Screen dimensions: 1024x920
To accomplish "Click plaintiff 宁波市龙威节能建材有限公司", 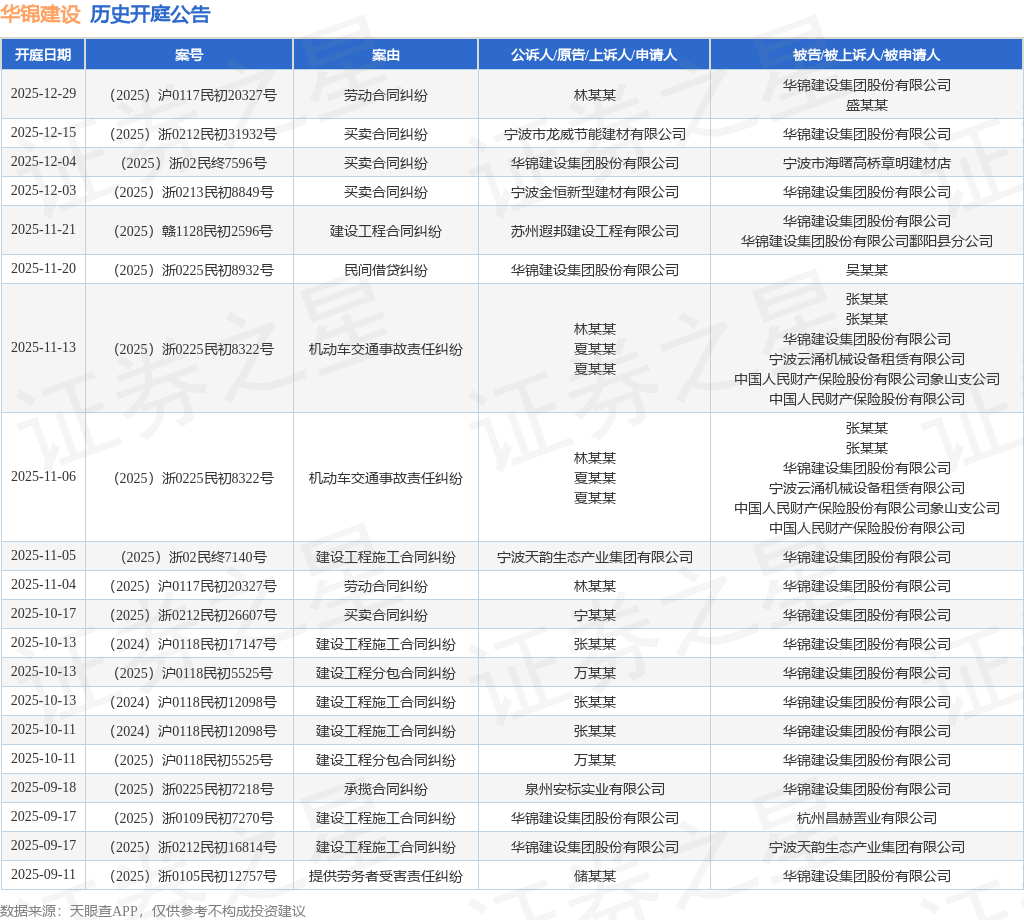I will pos(595,135).
